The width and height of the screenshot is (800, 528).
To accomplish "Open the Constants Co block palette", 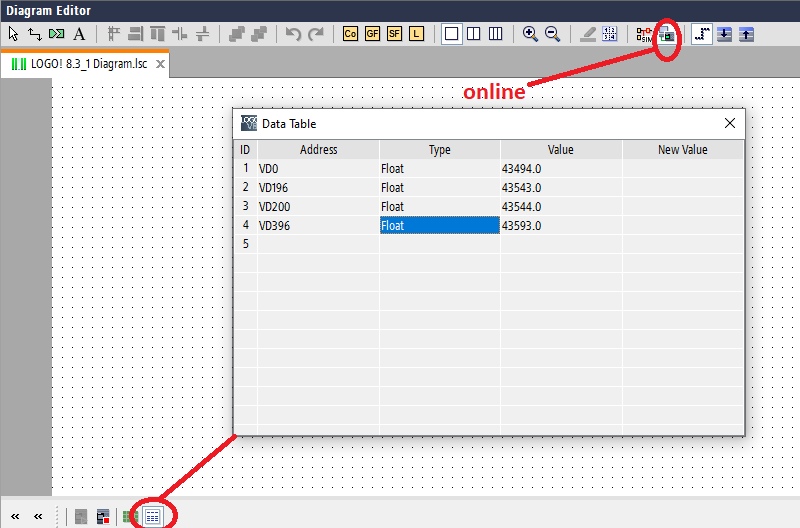I will 350,34.
